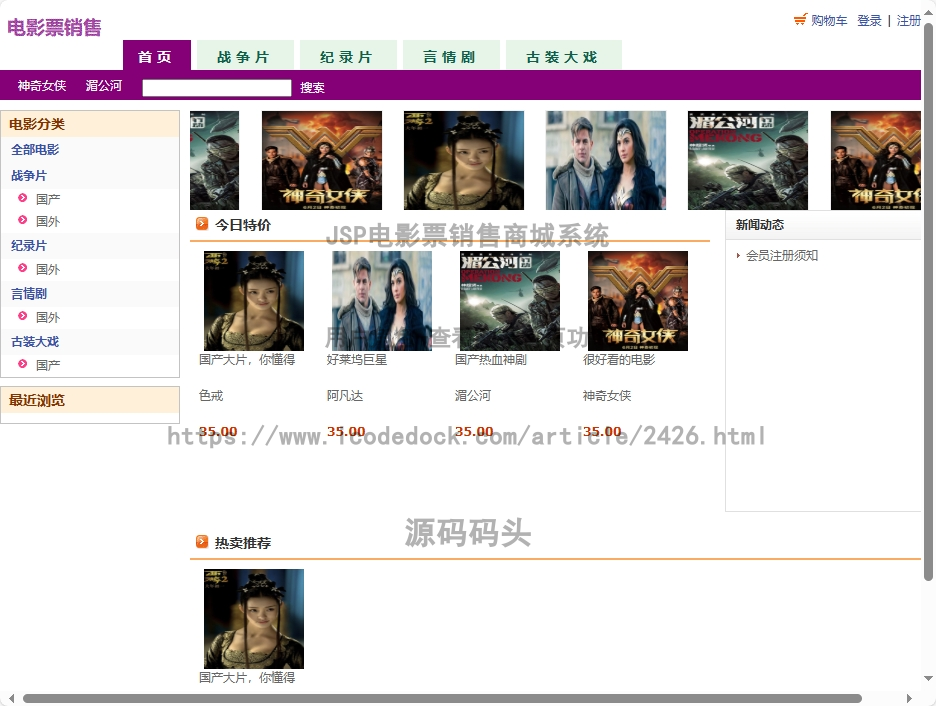The height and width of the screenshot is (706, 936).
Task: Click the scroll-down arrow of vertical scrollbar
Action: 928,679
